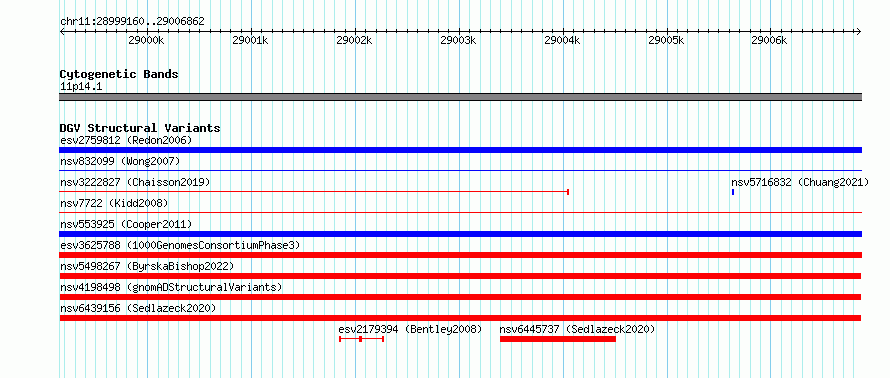Select the red esv3625788 variant bar
This screenshot has height=378, width=890.
pos(460,255)
